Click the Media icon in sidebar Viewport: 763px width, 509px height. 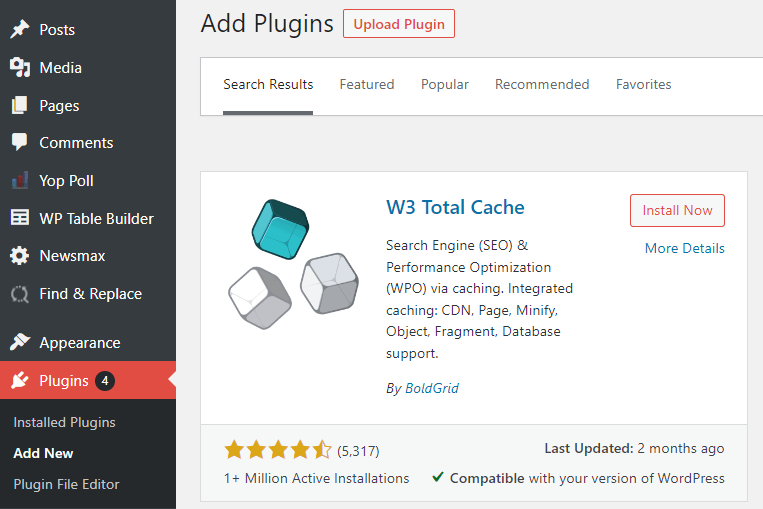(19, 67)
